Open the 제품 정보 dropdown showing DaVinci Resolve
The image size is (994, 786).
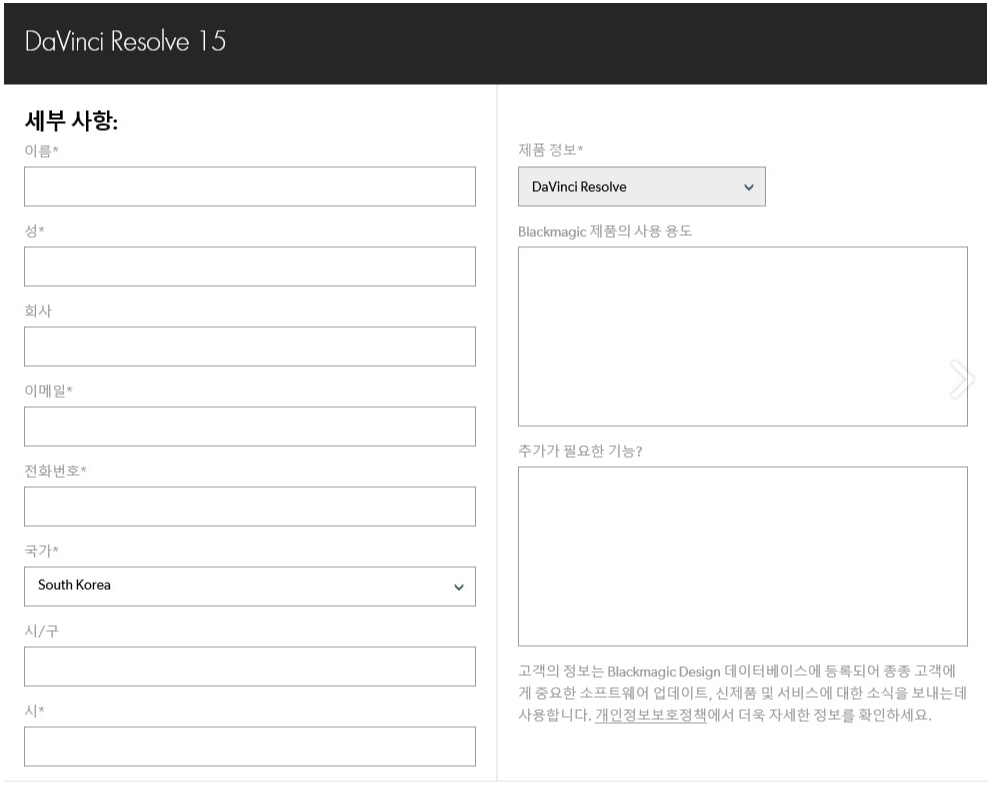point(642,186)
